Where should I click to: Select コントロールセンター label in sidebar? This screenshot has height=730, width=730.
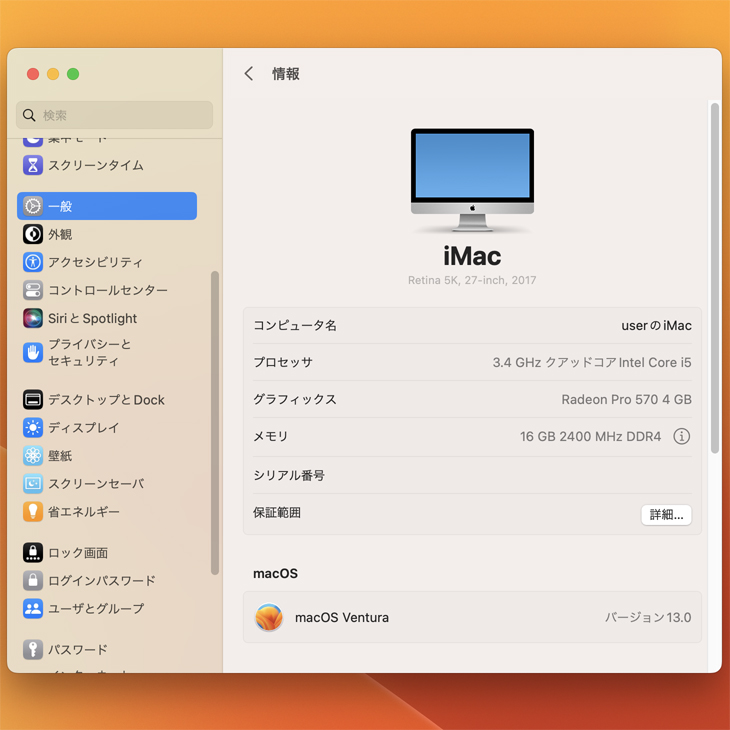(108, 291)
